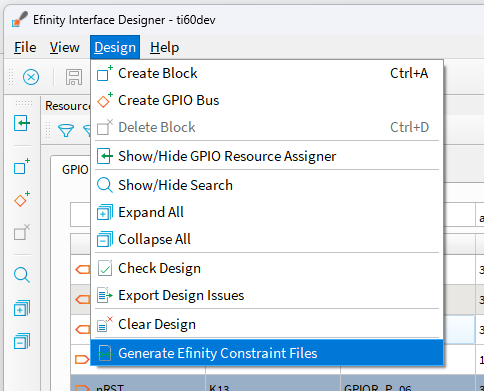This screenshot has height=391, width=484.
Task: Open the File menu
Action: [x=25, y=47]
